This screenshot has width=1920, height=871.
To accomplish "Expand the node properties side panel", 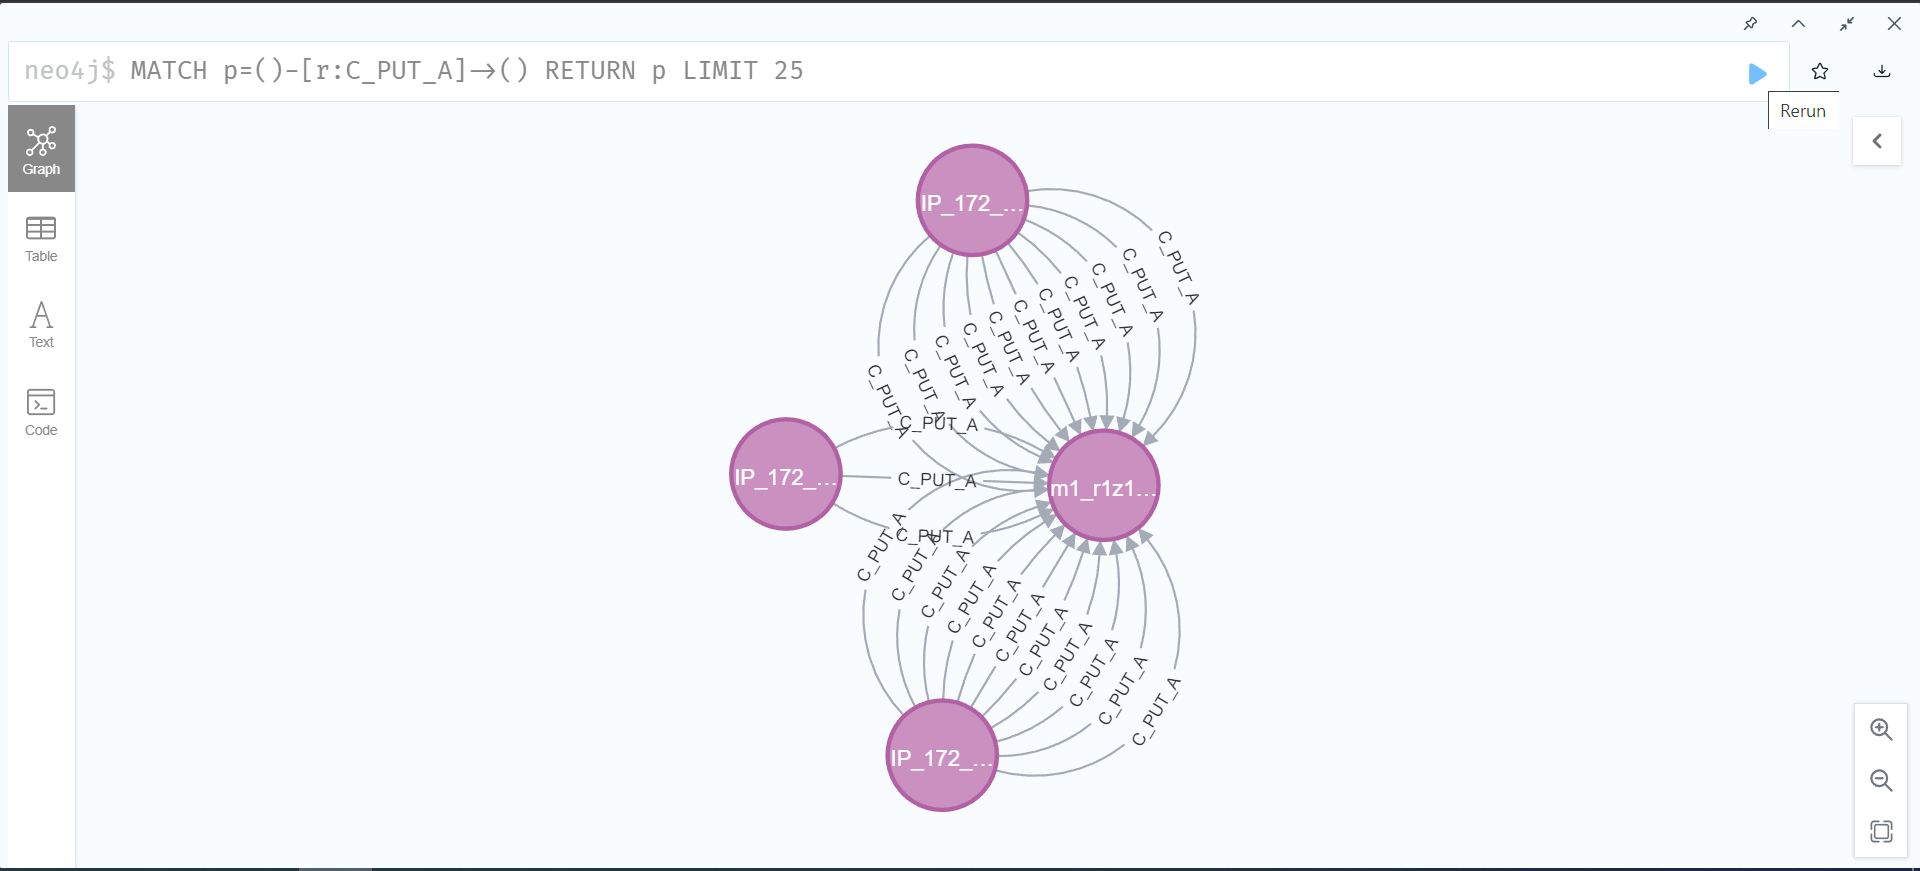I will tap(1877, 141).
